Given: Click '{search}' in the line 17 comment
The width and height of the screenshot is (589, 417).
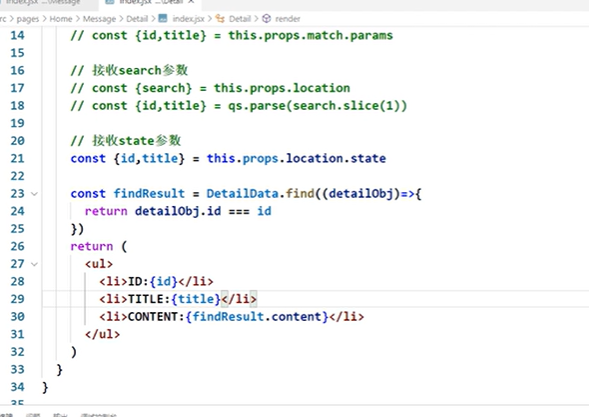Looking at the screenshot, I should click(163, 88).
